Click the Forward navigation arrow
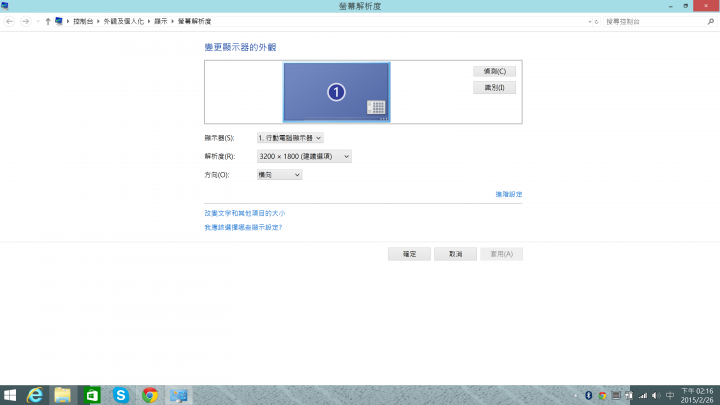Image resolution: width=720 pixels, height=405 pixels. 26,21
